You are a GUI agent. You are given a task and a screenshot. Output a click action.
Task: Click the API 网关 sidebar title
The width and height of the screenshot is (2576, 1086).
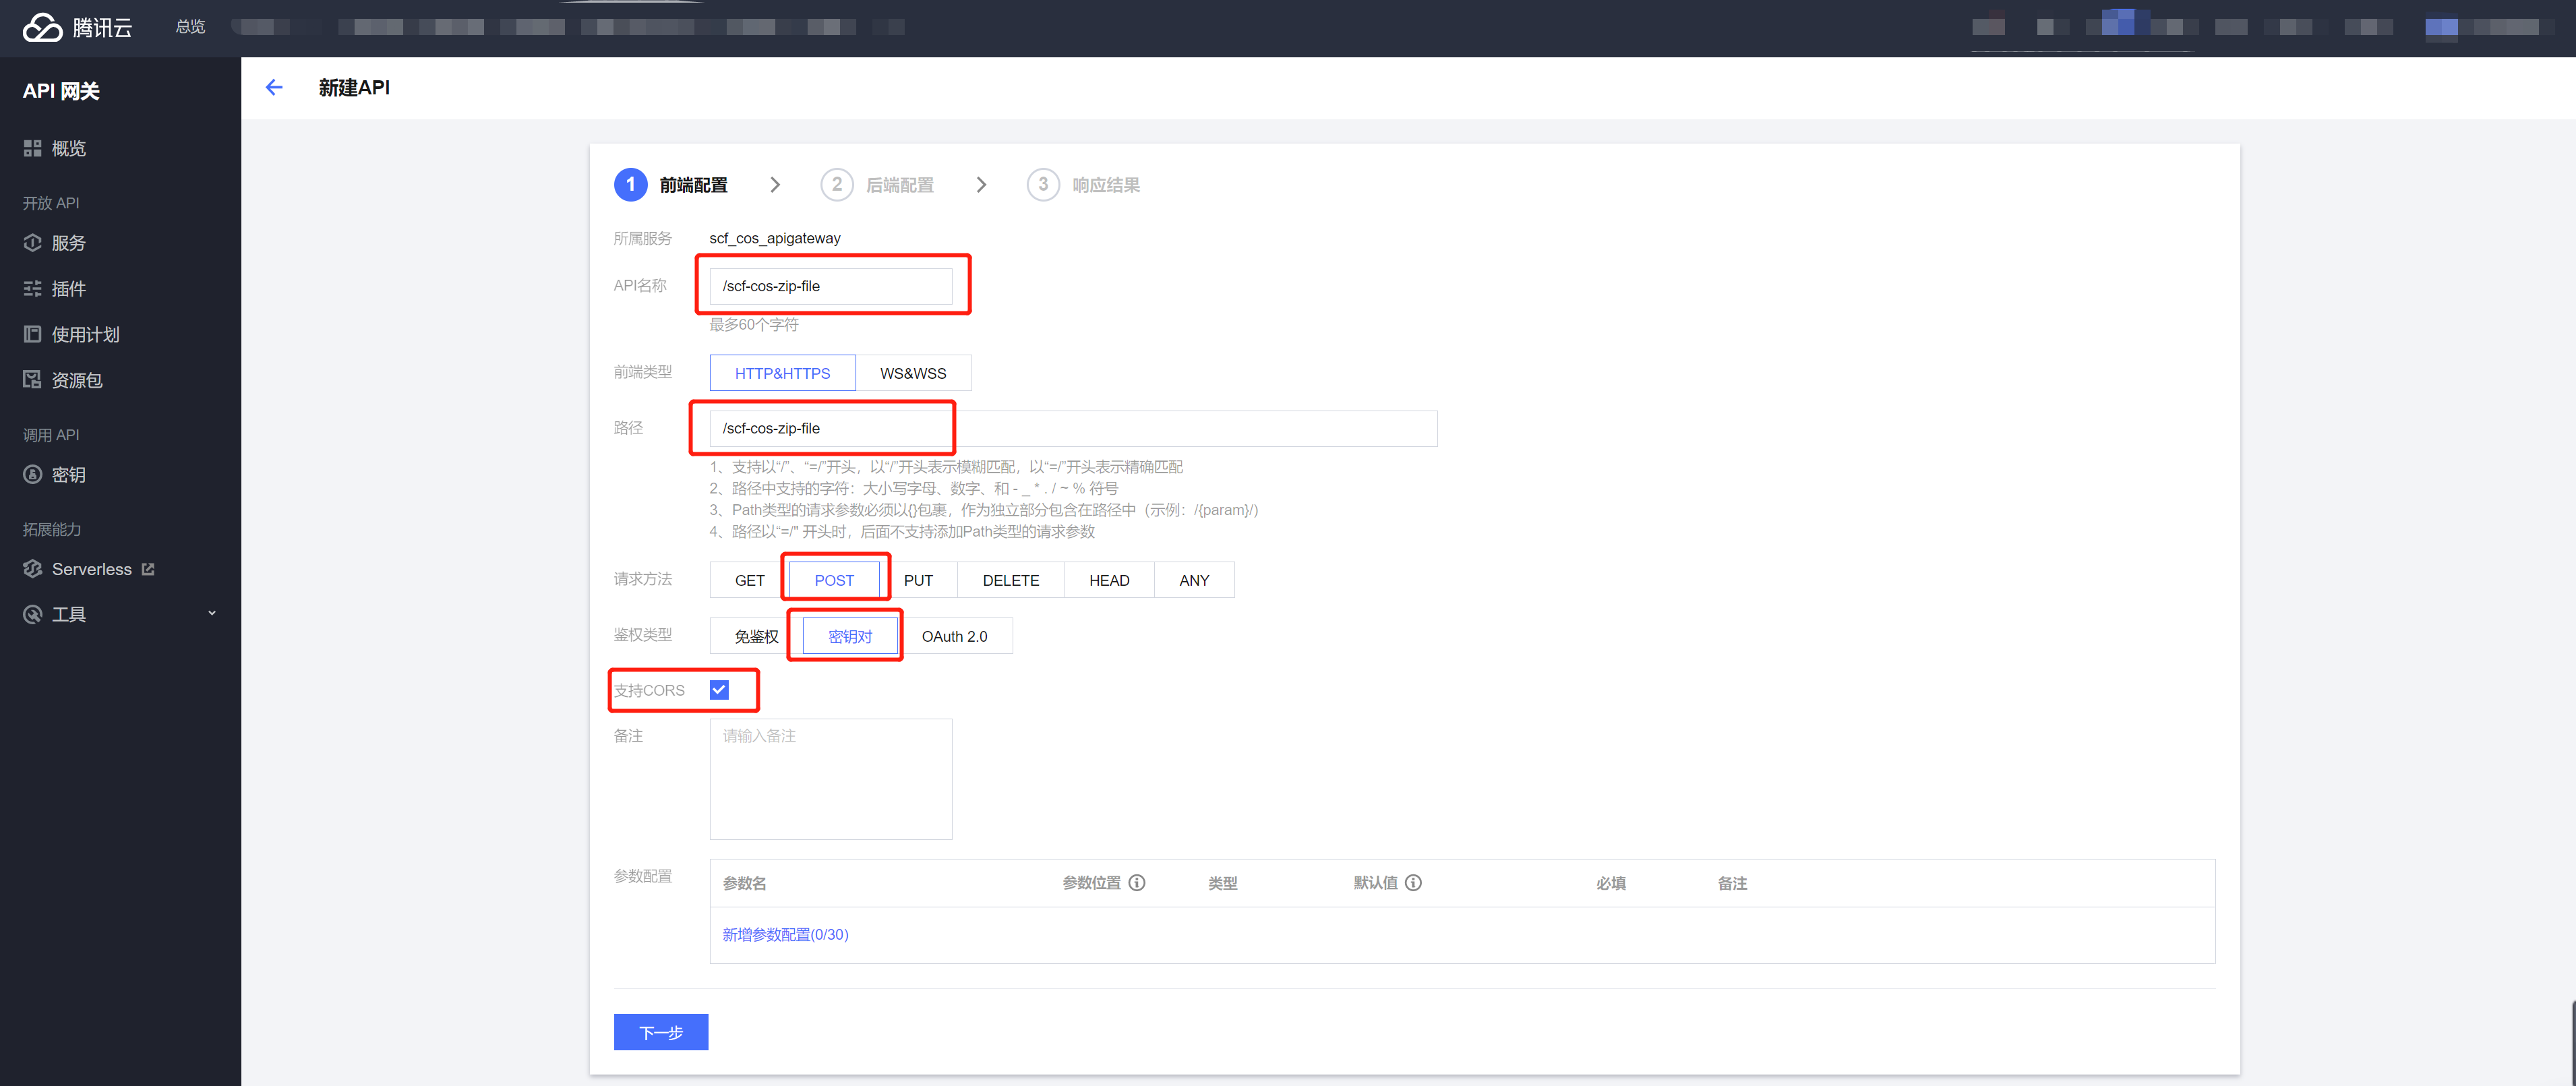(x=61, y=91)
